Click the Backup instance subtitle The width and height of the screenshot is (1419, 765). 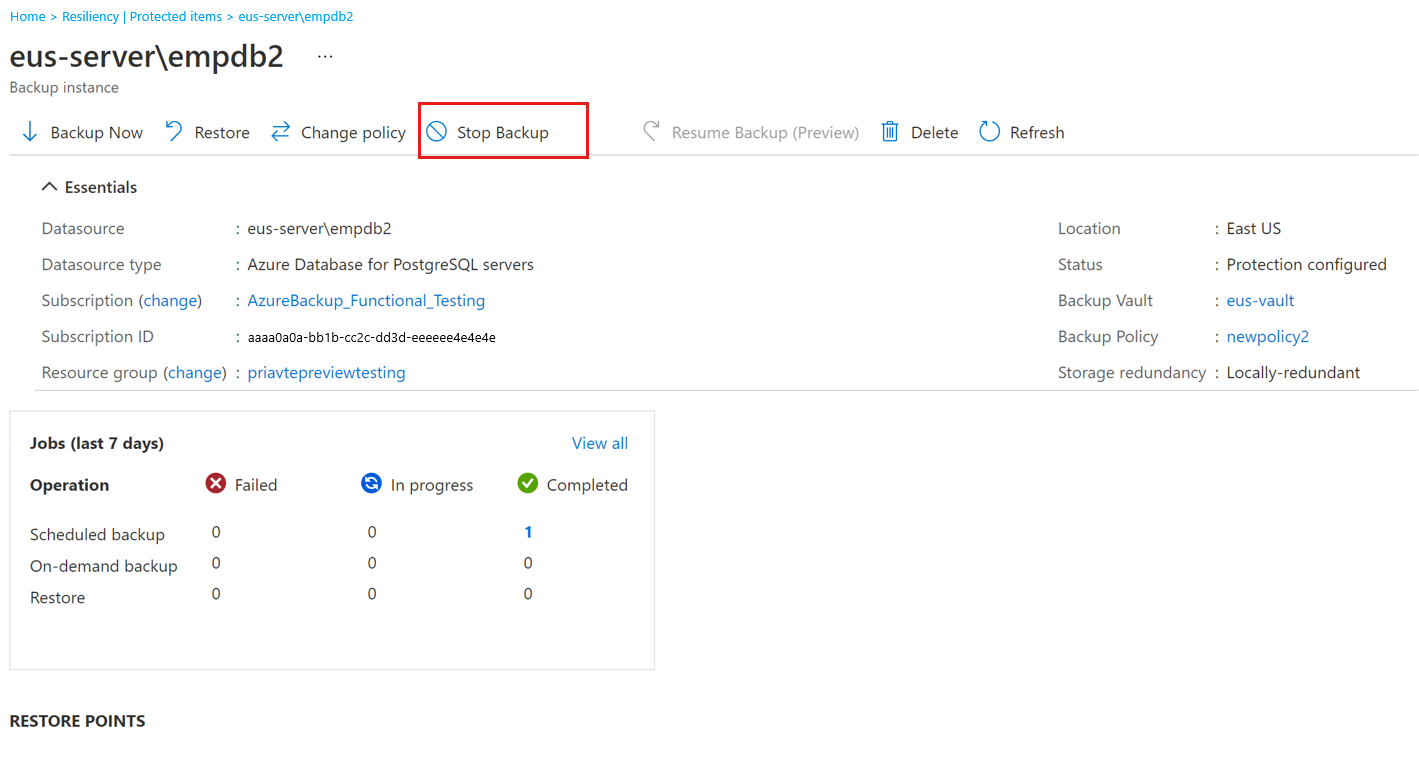coord(64,88)
